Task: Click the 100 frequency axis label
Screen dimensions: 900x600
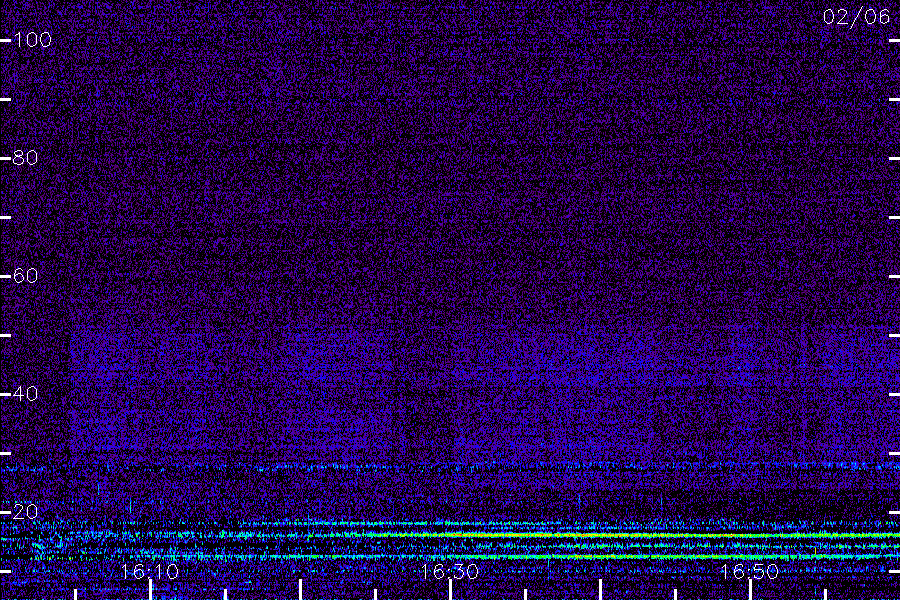Action: [32, 40]
